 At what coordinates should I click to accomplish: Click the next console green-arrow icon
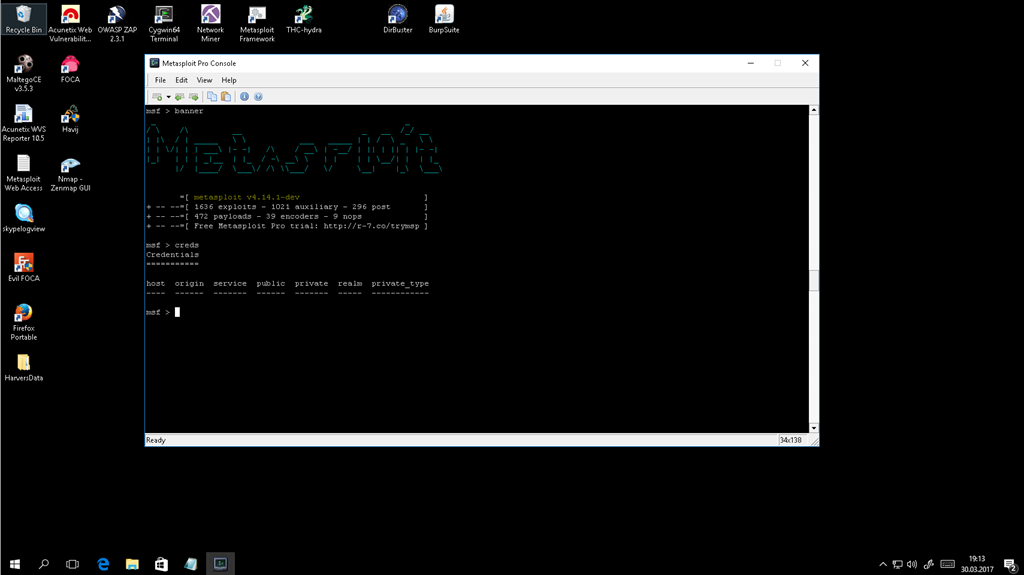point(194,97)
